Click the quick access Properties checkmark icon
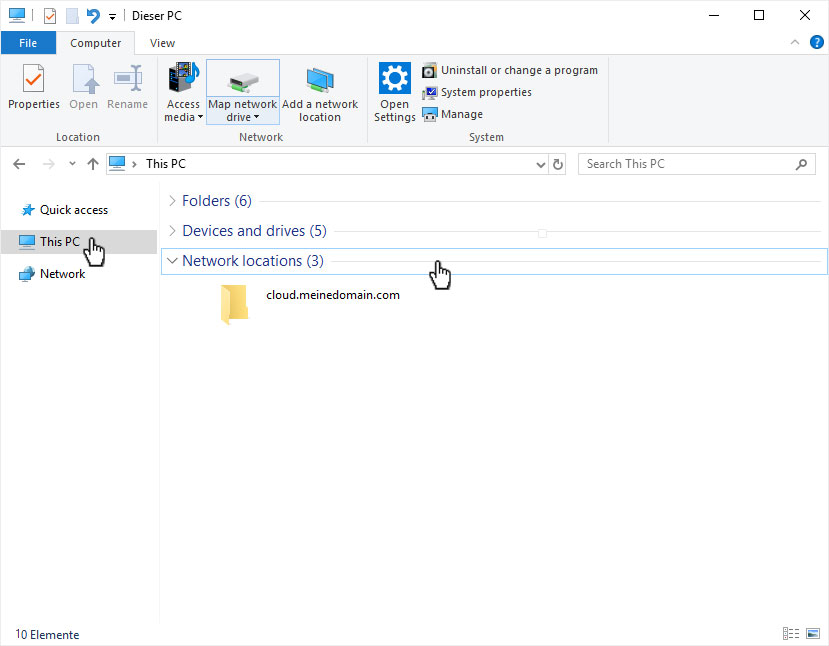Viewport: 829px width, 646px height. 50,16
